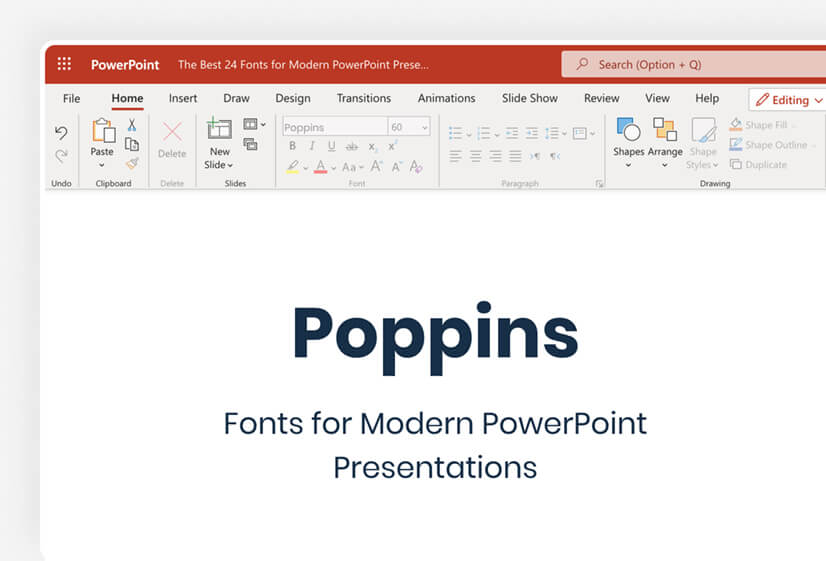
Task: Click the presentation title in header
Action: [303, 65]
